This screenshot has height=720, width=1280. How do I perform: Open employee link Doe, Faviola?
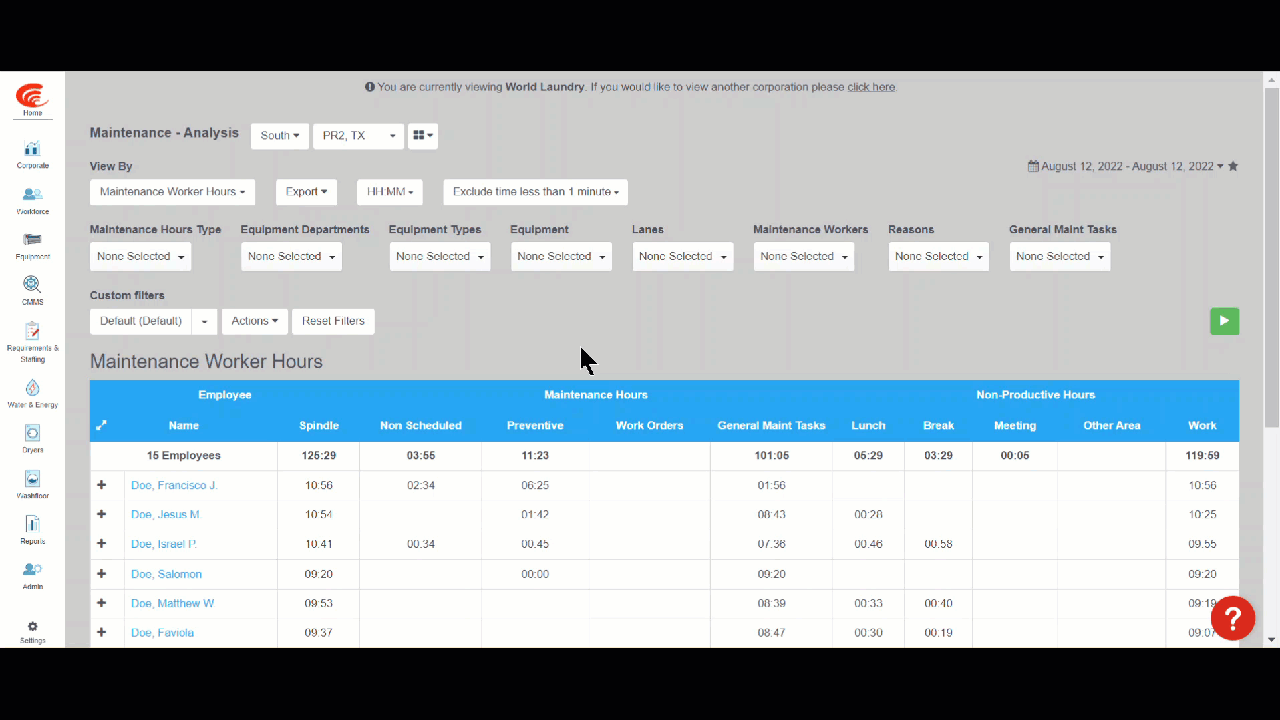[x=162, y=632]
